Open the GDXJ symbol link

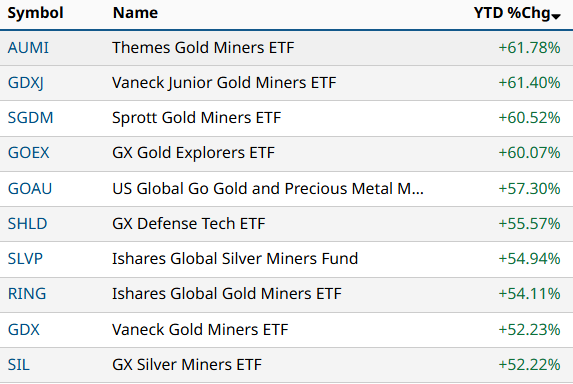click(26, 83)
